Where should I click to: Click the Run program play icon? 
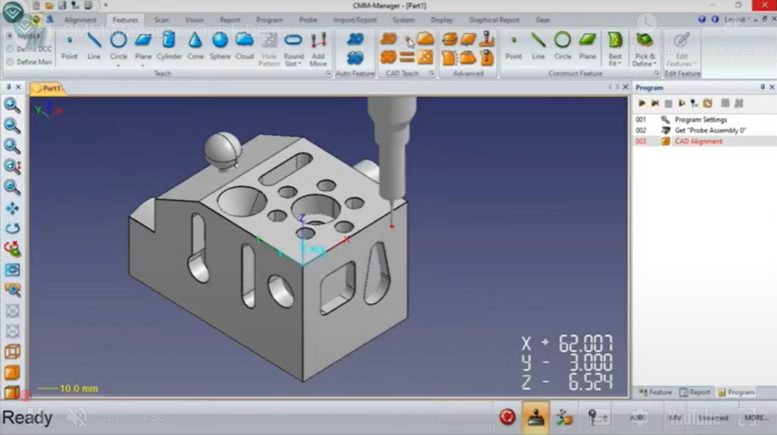641,103
